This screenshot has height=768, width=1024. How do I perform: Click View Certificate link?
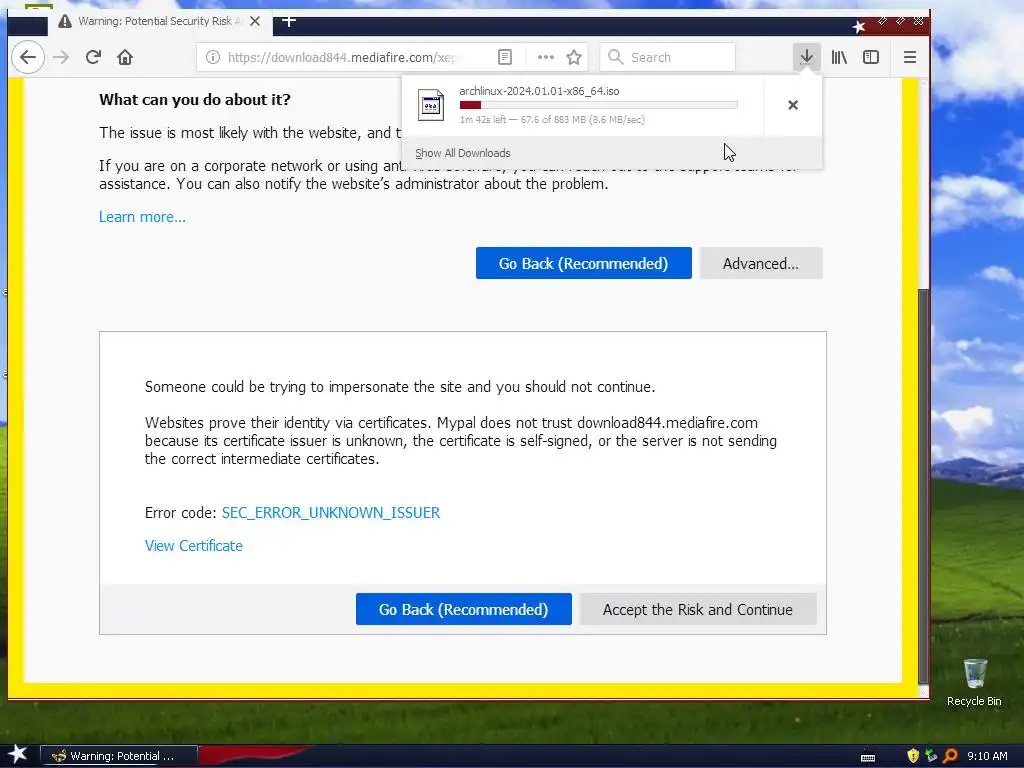pos(193,546)
